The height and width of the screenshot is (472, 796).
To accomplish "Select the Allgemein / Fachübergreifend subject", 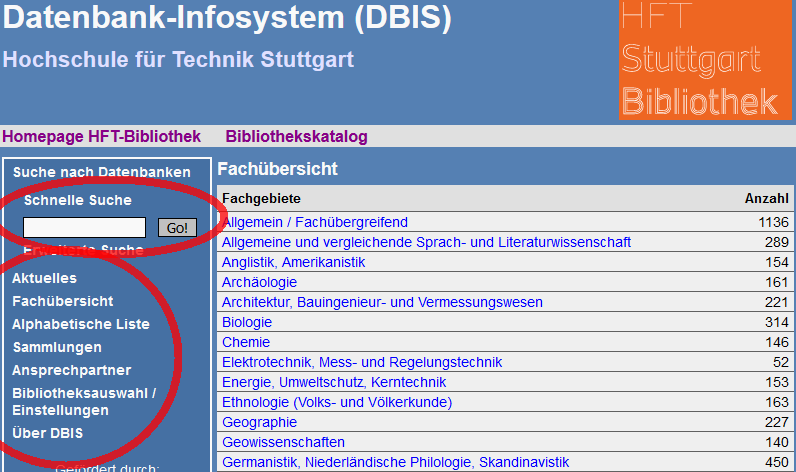I will 315,222.
